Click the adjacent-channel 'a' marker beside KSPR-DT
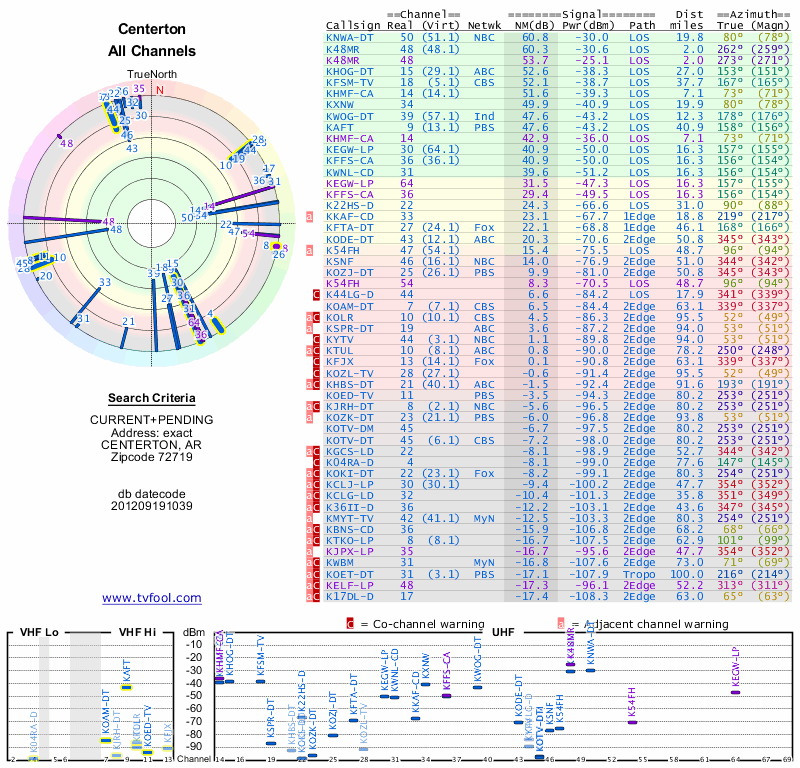800x768 pixels. pyautogui.click(x=309, y=329)
